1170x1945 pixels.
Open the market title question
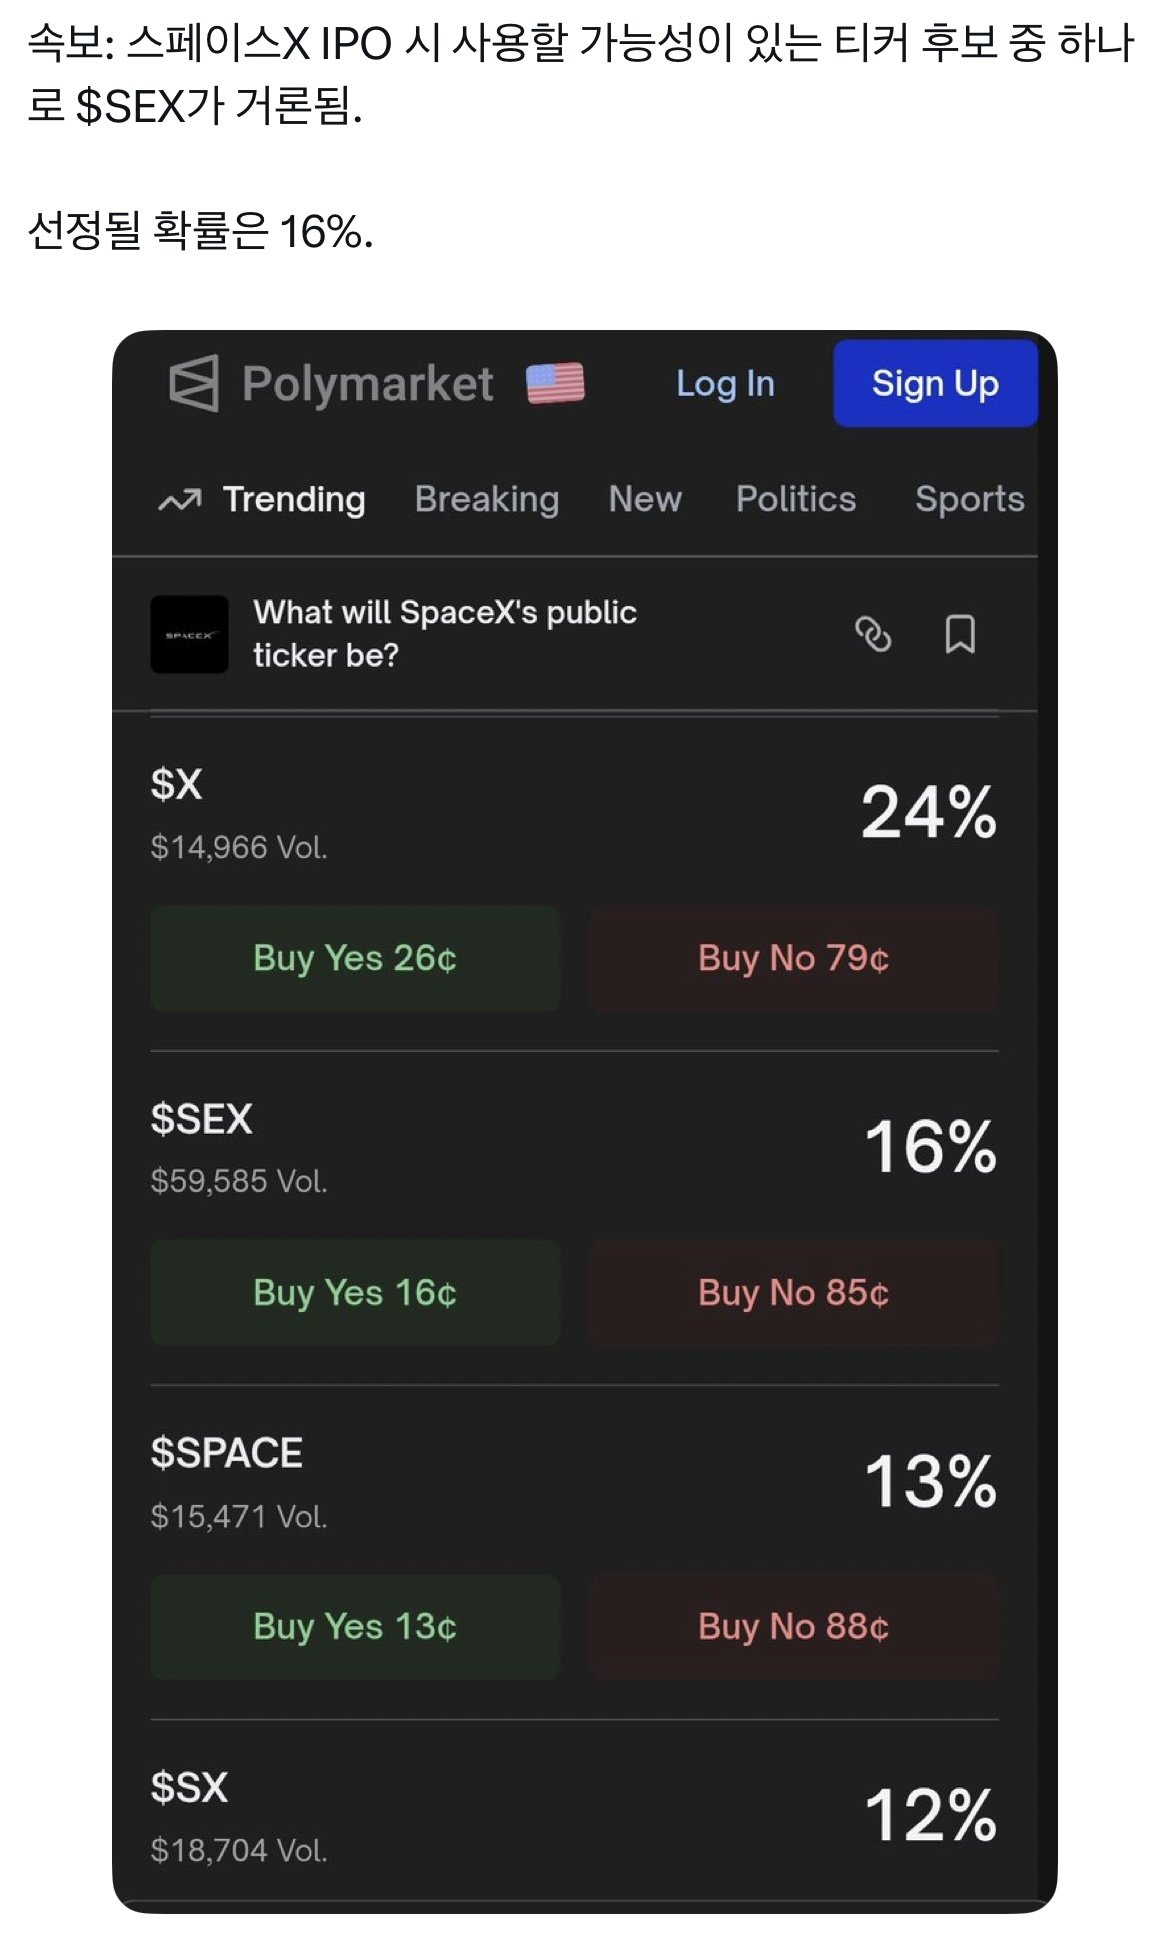(x=445, y=633)
